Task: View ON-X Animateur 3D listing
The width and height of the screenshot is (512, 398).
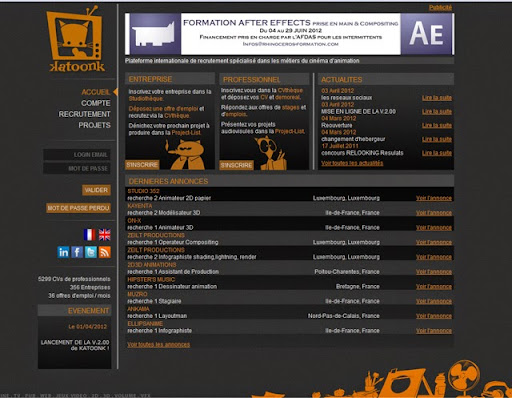Action: pyautogui.click(x=434, y=227)
